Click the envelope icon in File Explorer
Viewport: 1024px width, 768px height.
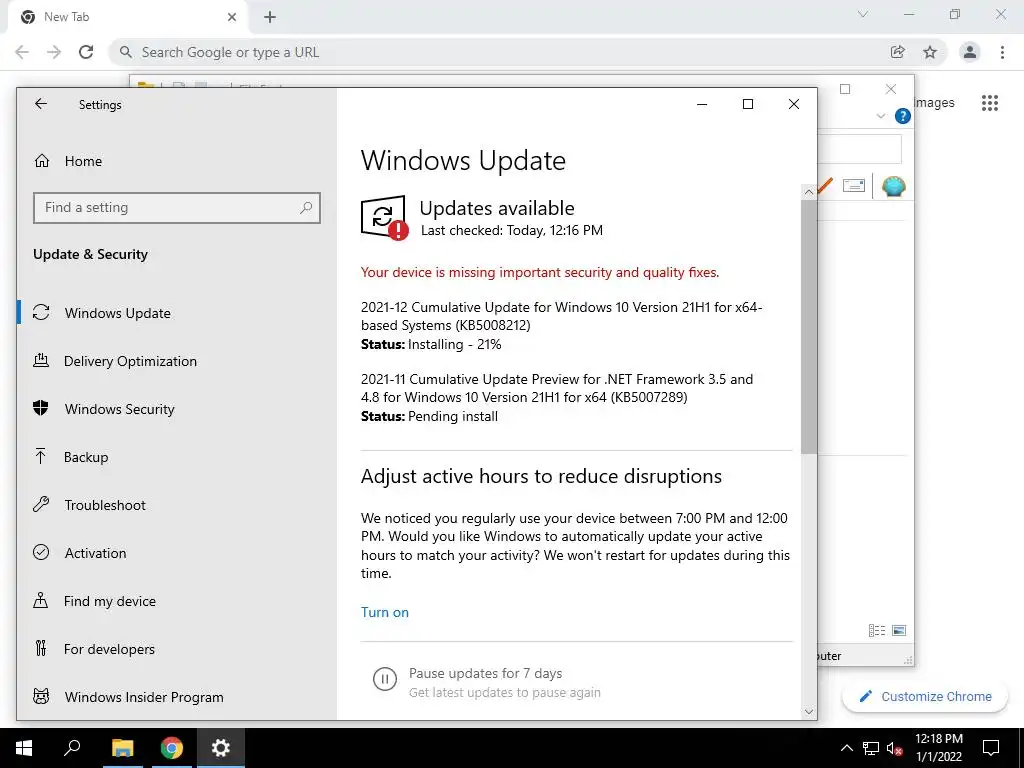point(854,186)
